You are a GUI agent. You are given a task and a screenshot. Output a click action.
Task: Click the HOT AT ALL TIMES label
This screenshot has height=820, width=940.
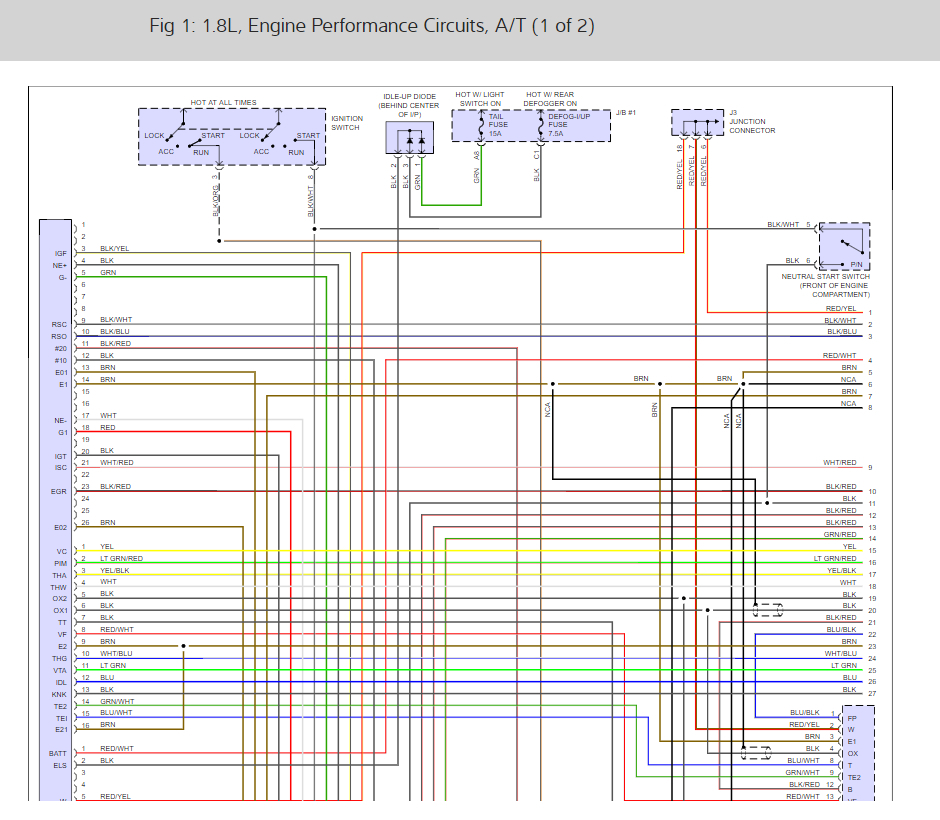[x=224, y=102]
